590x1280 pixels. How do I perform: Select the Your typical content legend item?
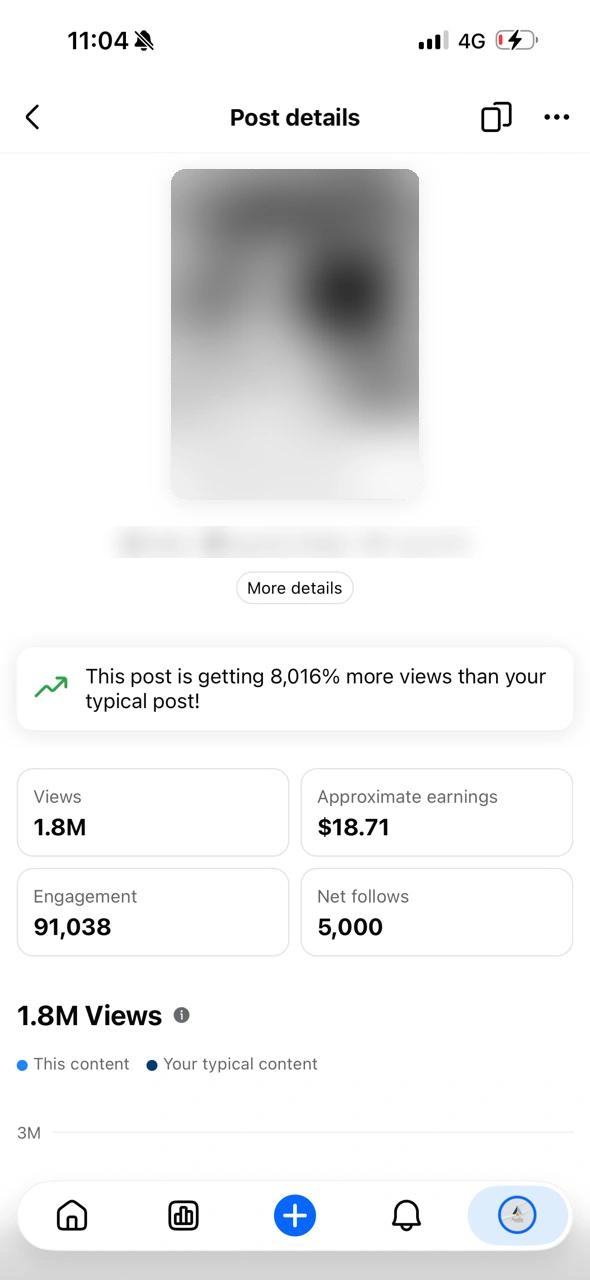click(232, 1064)
